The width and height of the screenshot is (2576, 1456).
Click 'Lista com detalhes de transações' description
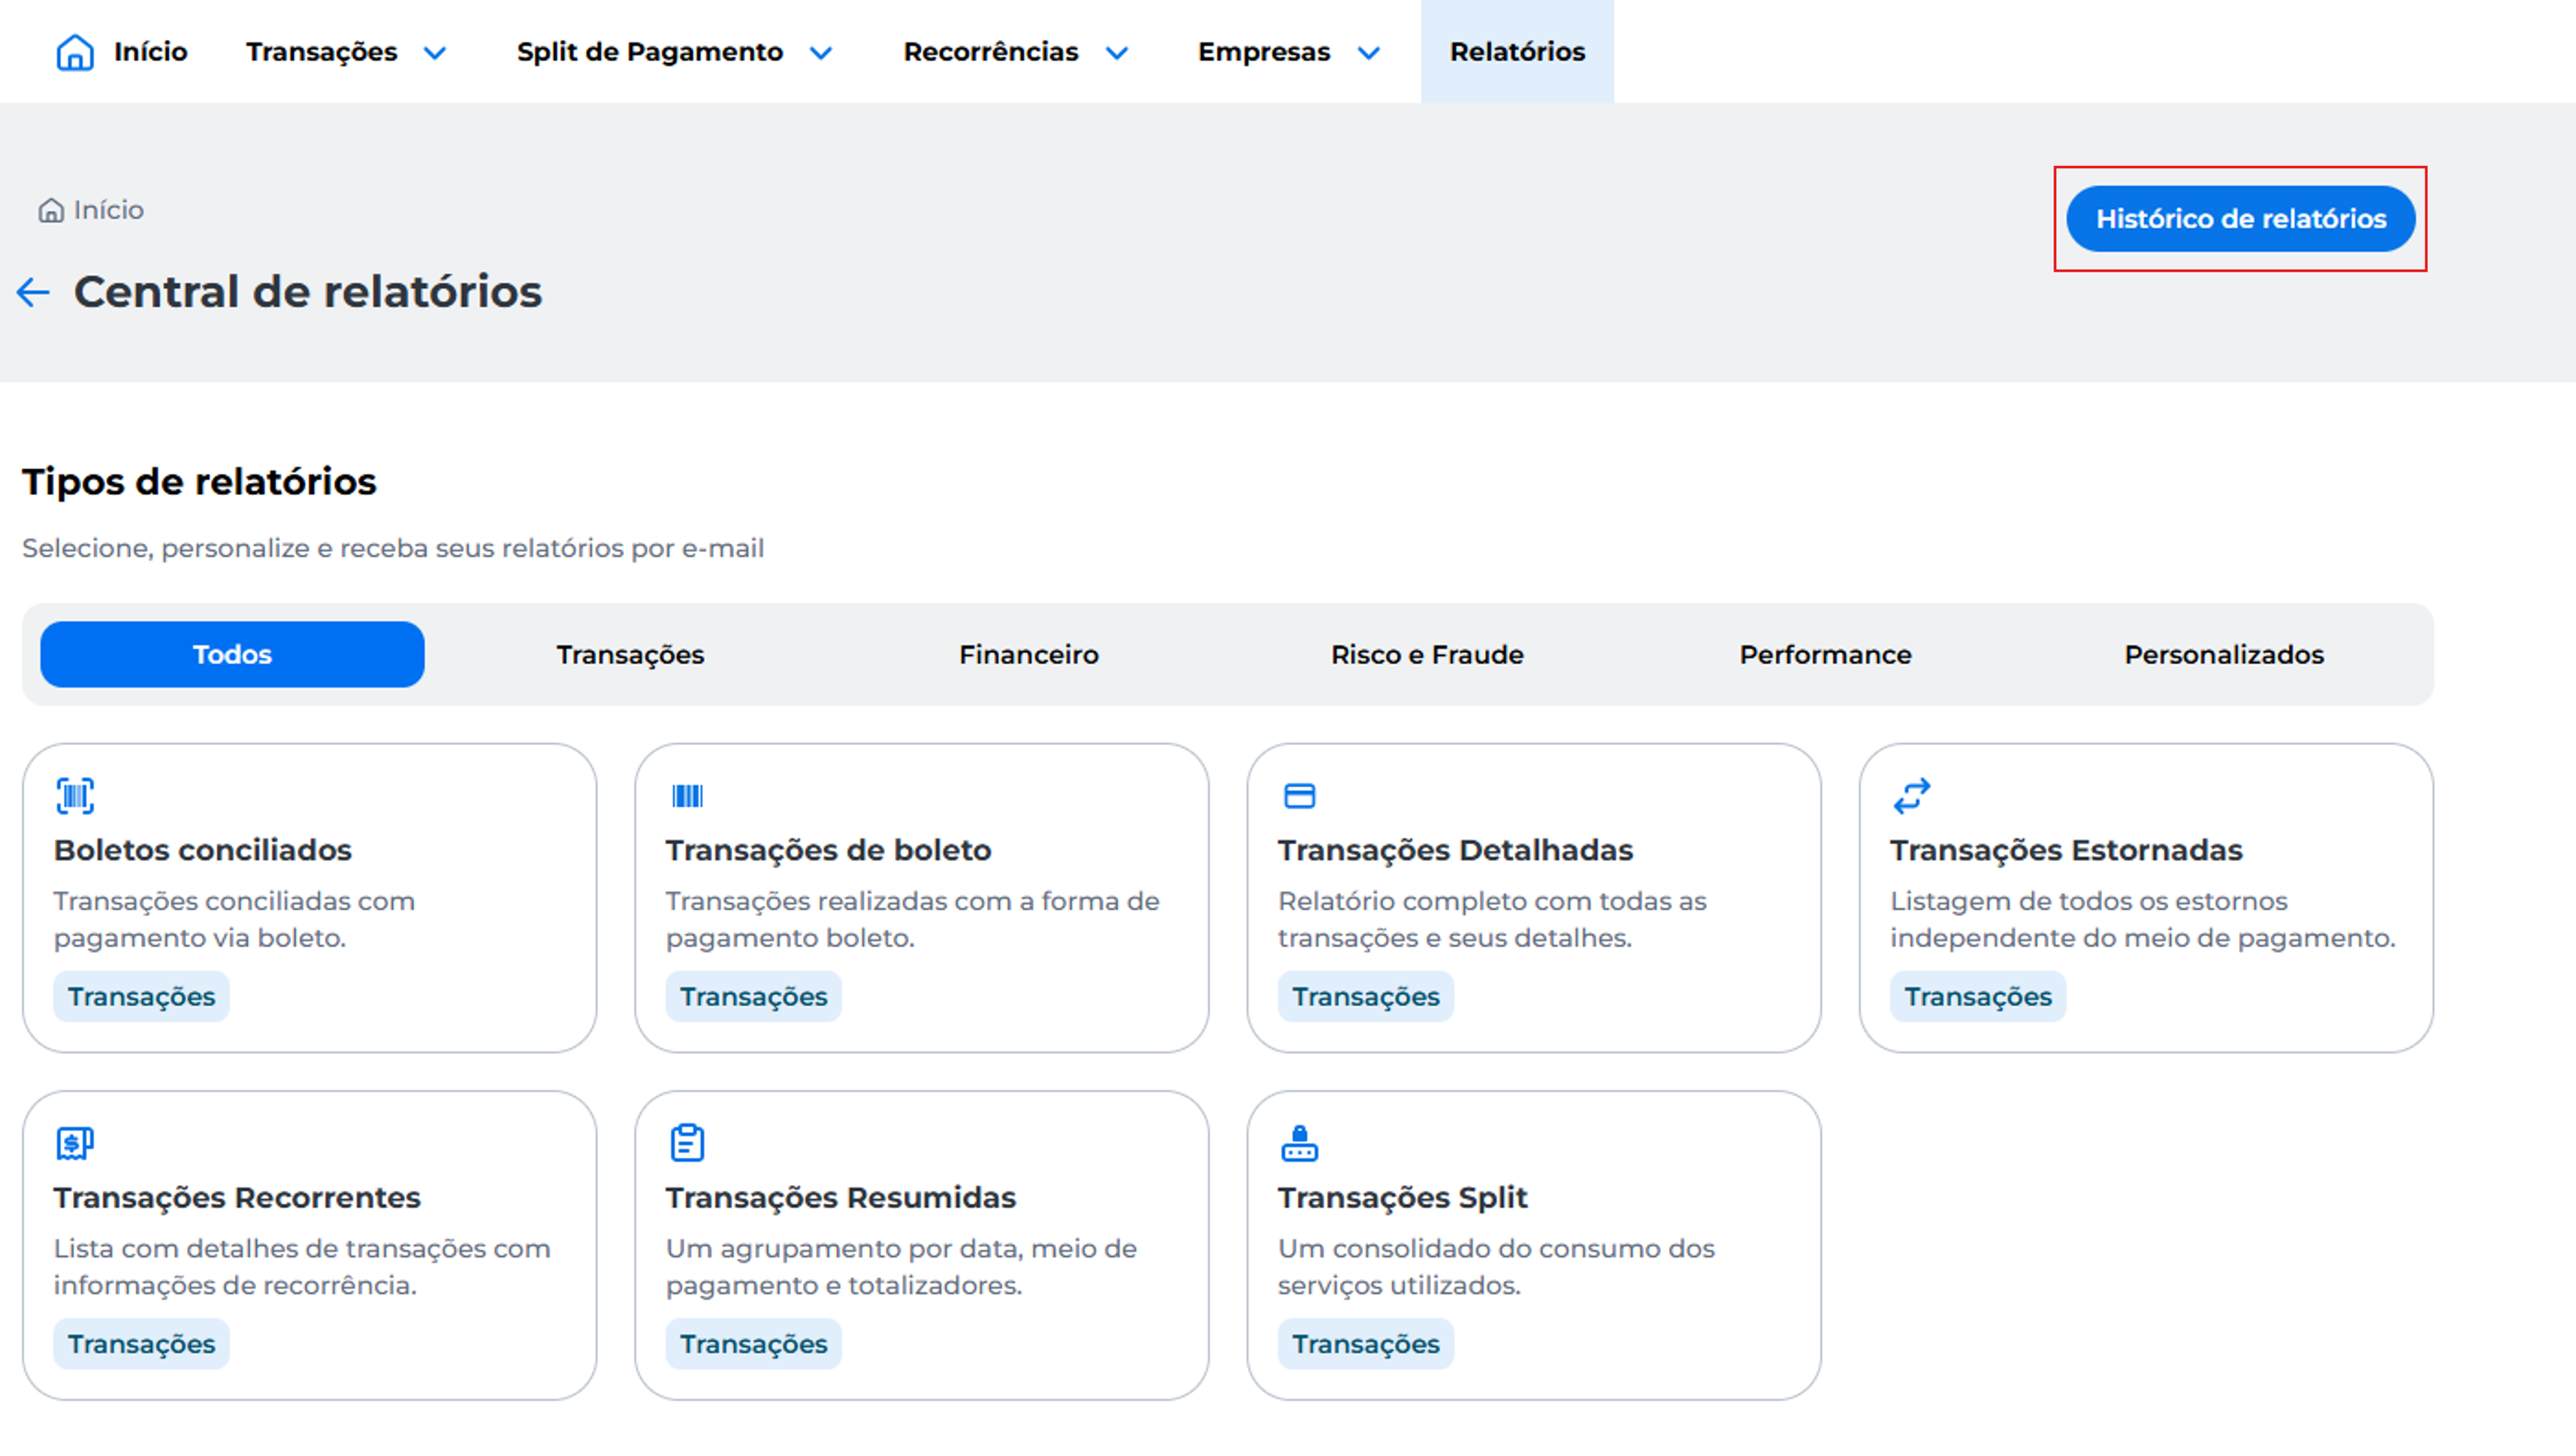click(302, 1267)
